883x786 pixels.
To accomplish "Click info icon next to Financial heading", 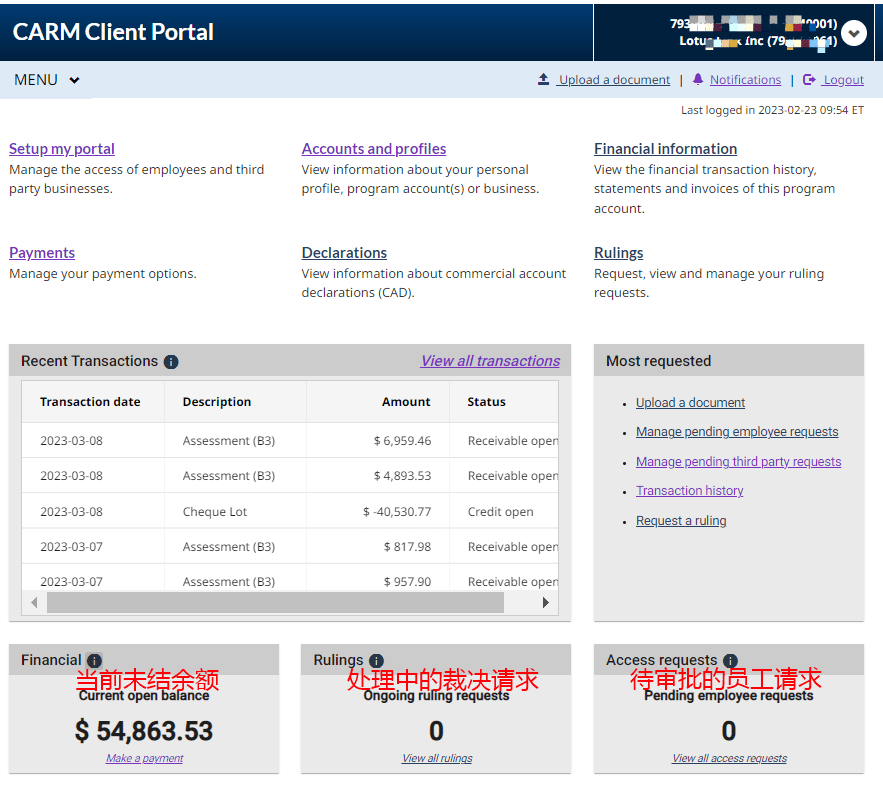I will pos(94,661).
